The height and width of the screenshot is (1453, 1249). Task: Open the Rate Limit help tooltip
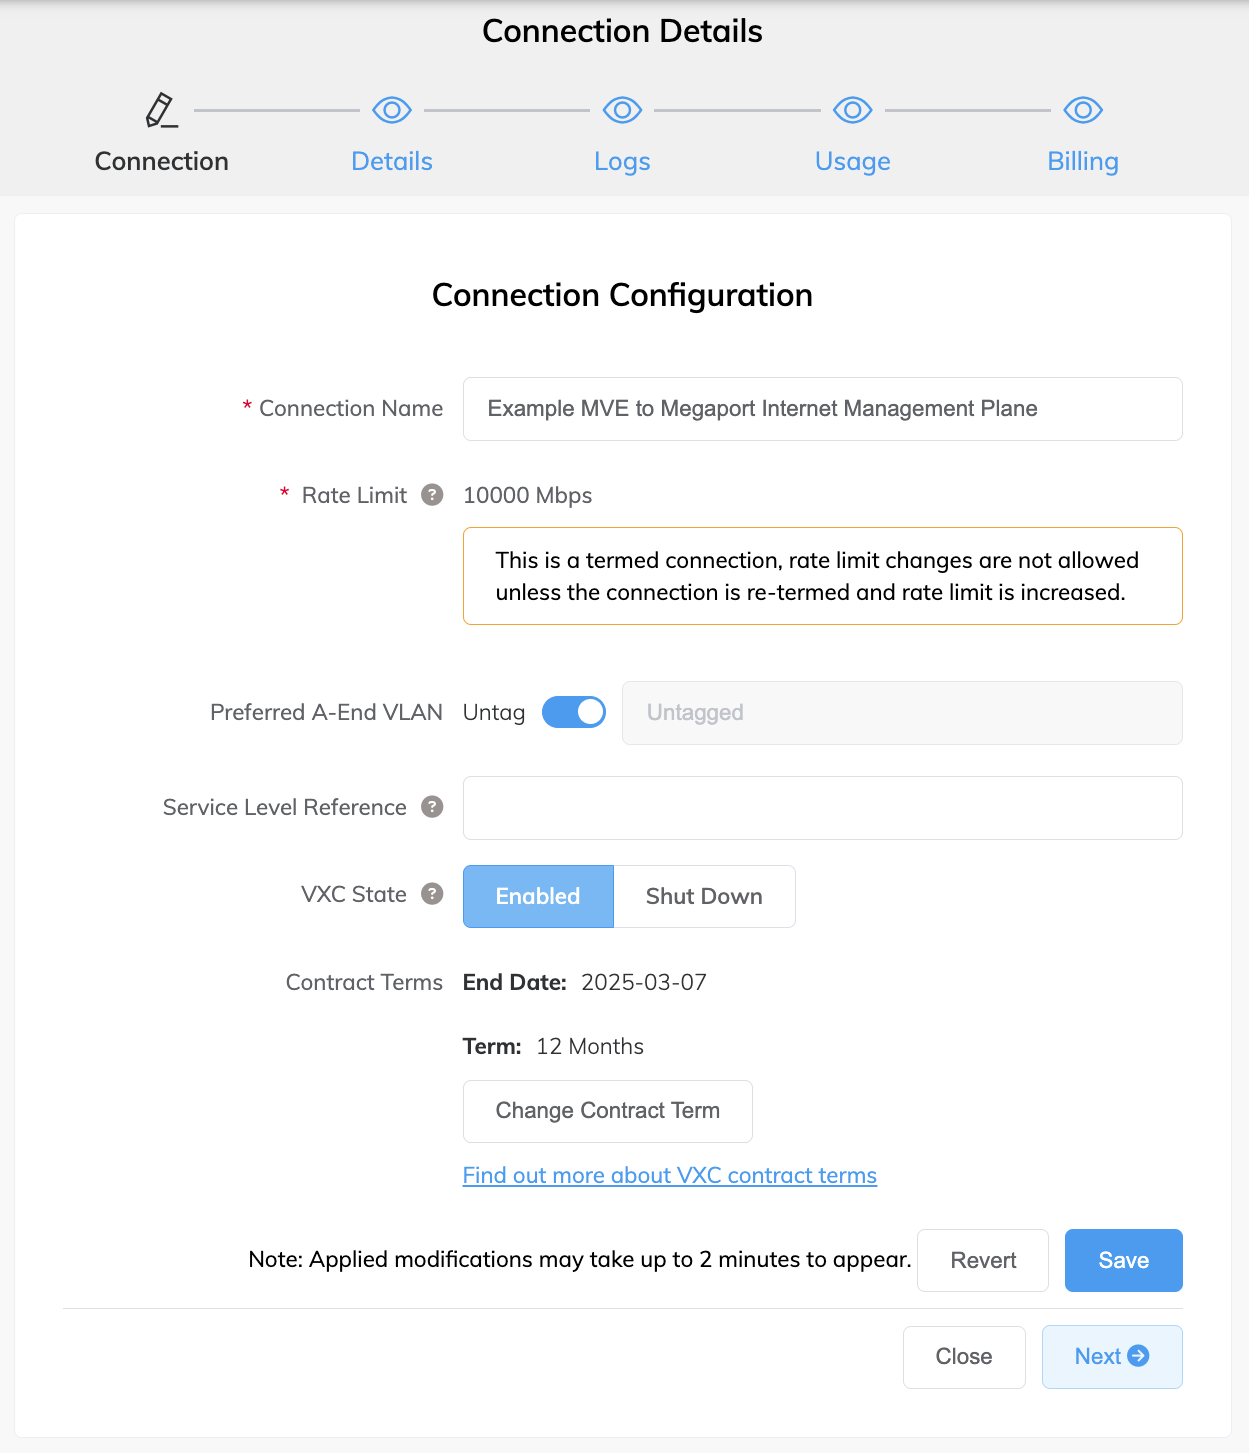point(432,495)
